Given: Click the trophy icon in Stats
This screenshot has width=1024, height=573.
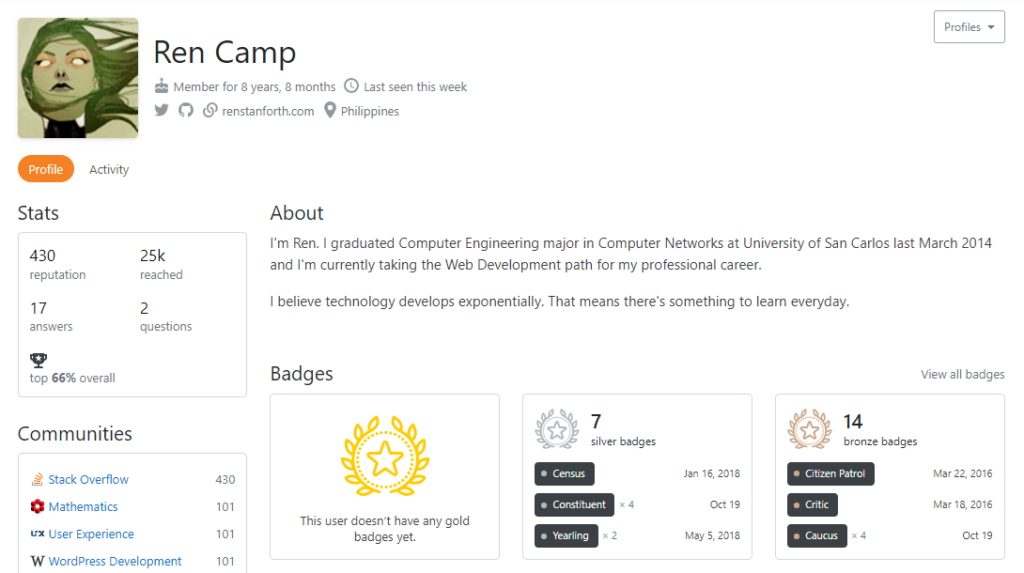Looking at the screenshot, I should [x=39, y=360].
